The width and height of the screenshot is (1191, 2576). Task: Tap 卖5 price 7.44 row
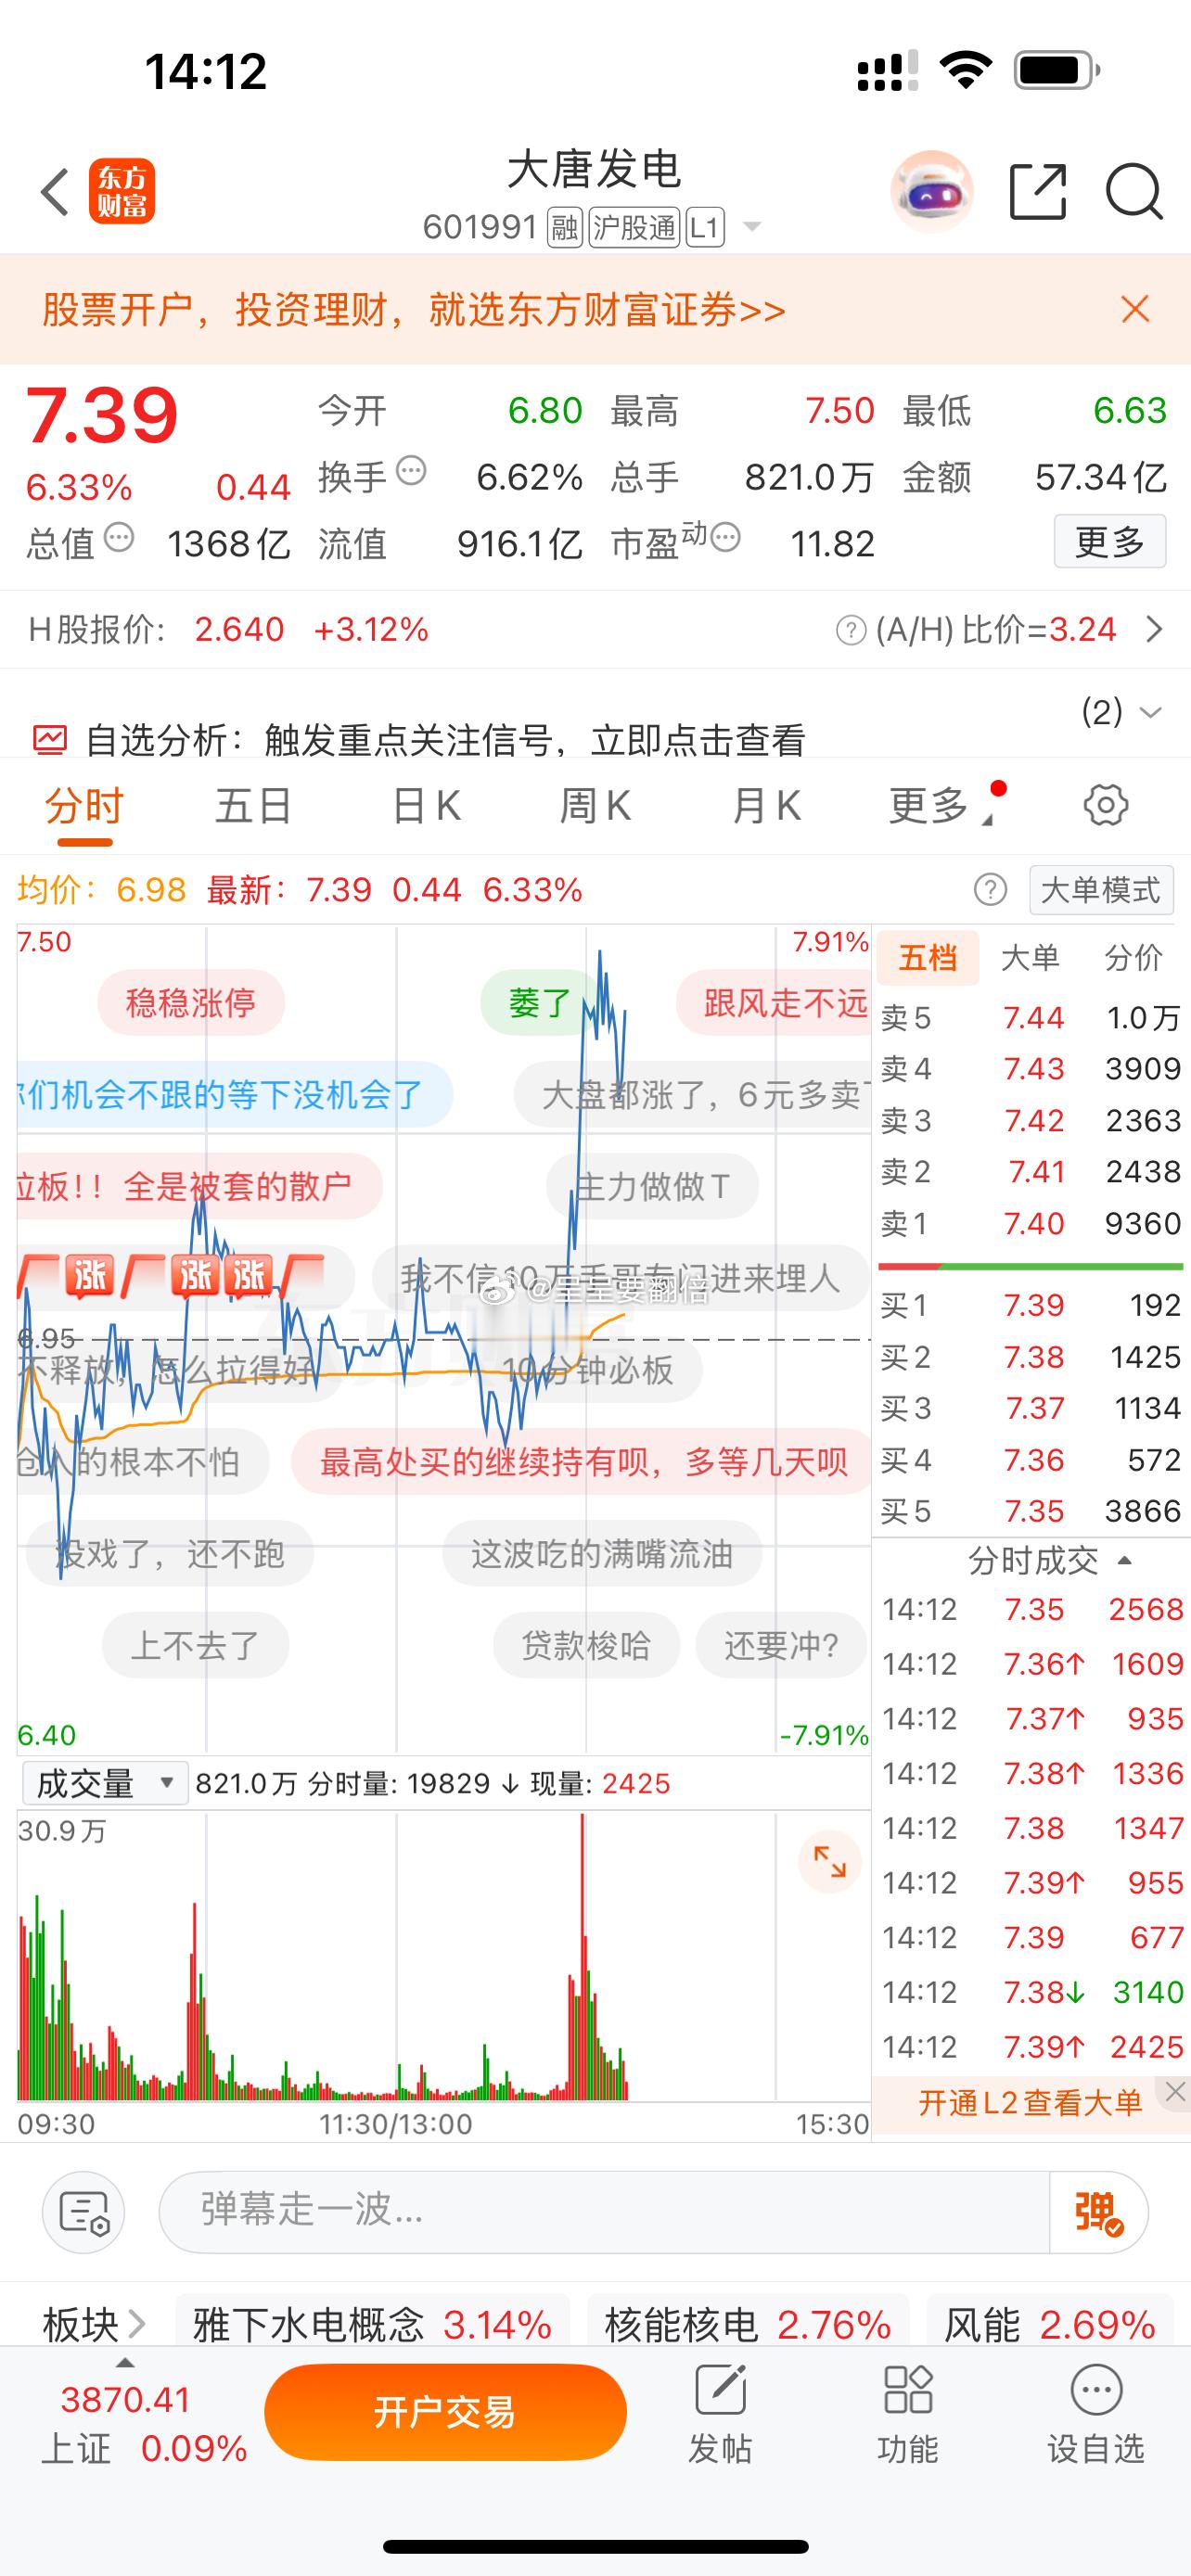point(1031,1018)
